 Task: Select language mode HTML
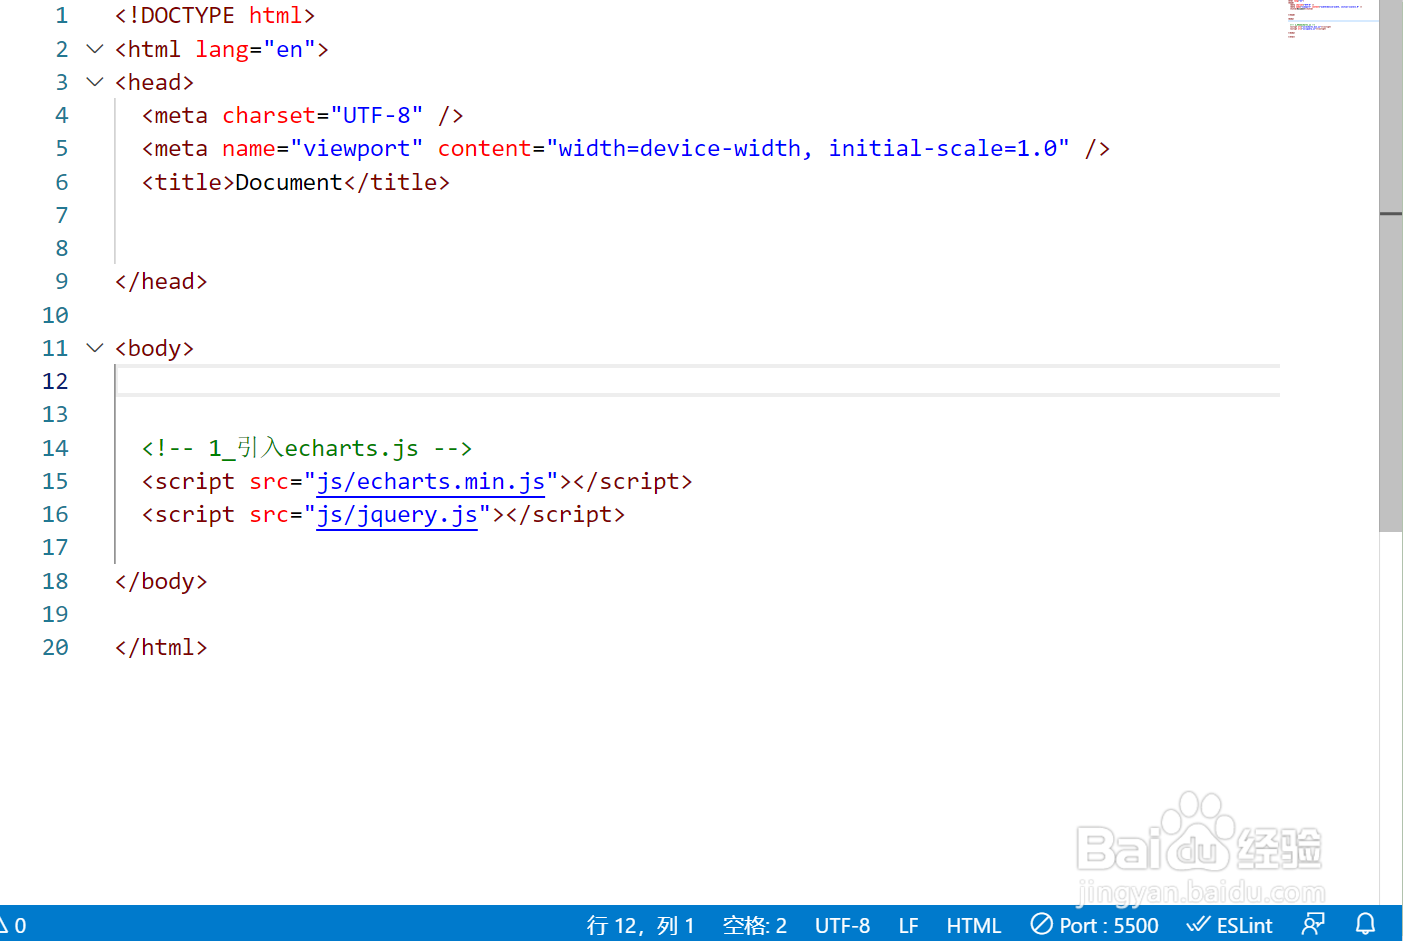[x=974, y=925]
